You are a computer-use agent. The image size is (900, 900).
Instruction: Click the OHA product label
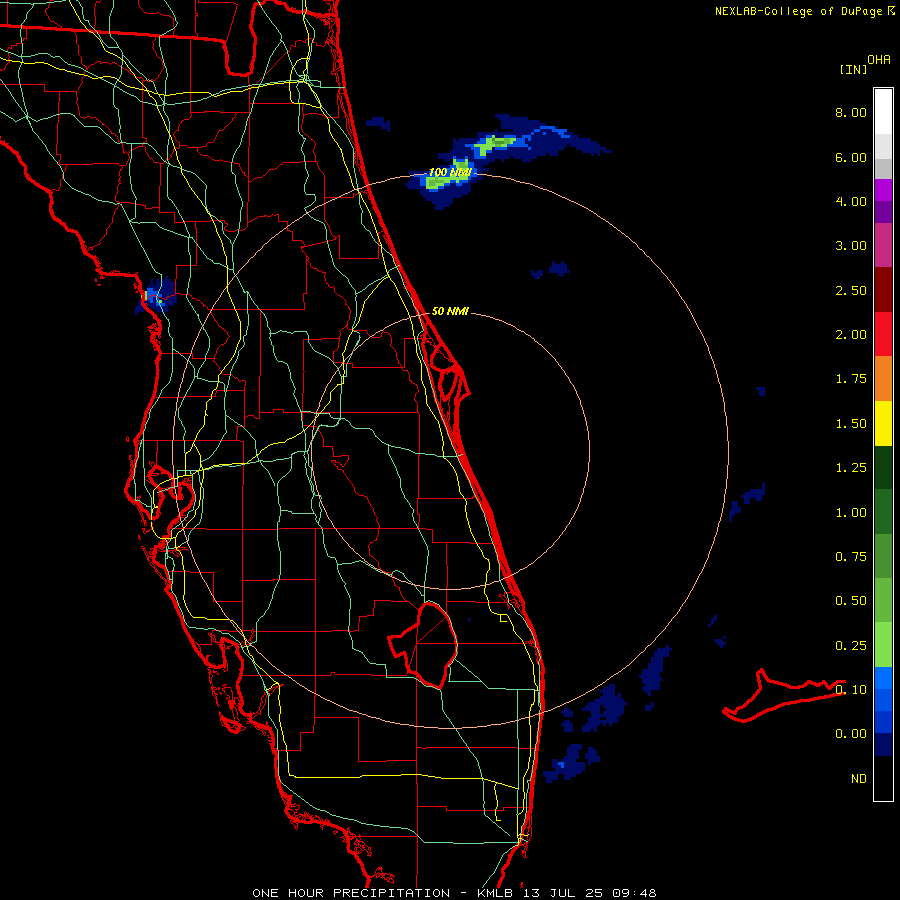tap(879, 60)
